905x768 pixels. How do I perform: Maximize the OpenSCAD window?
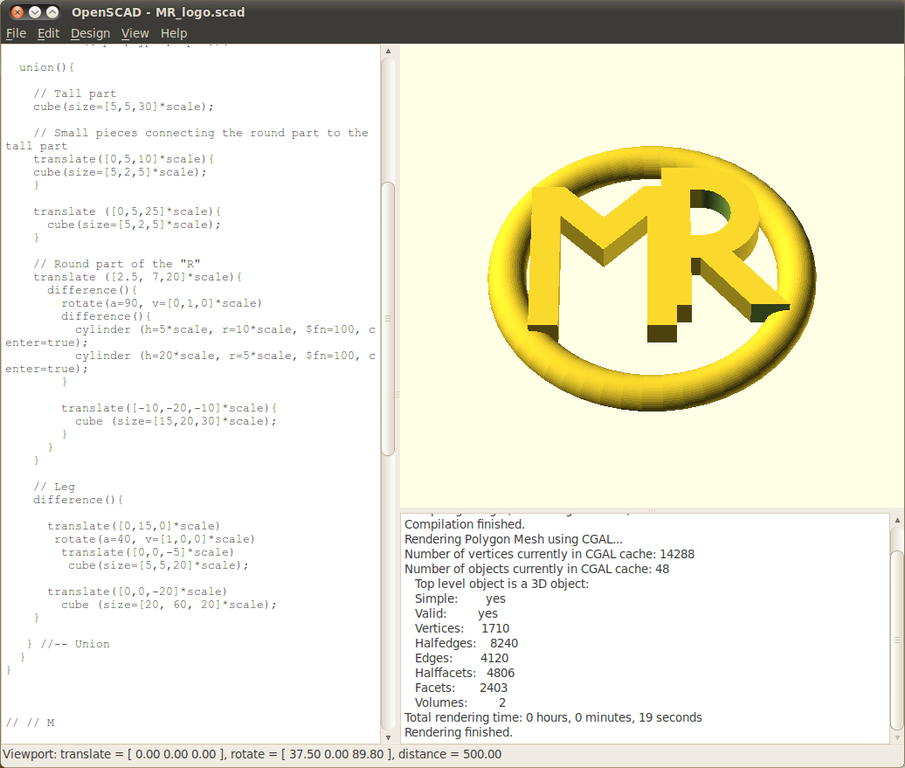[53, 12]
